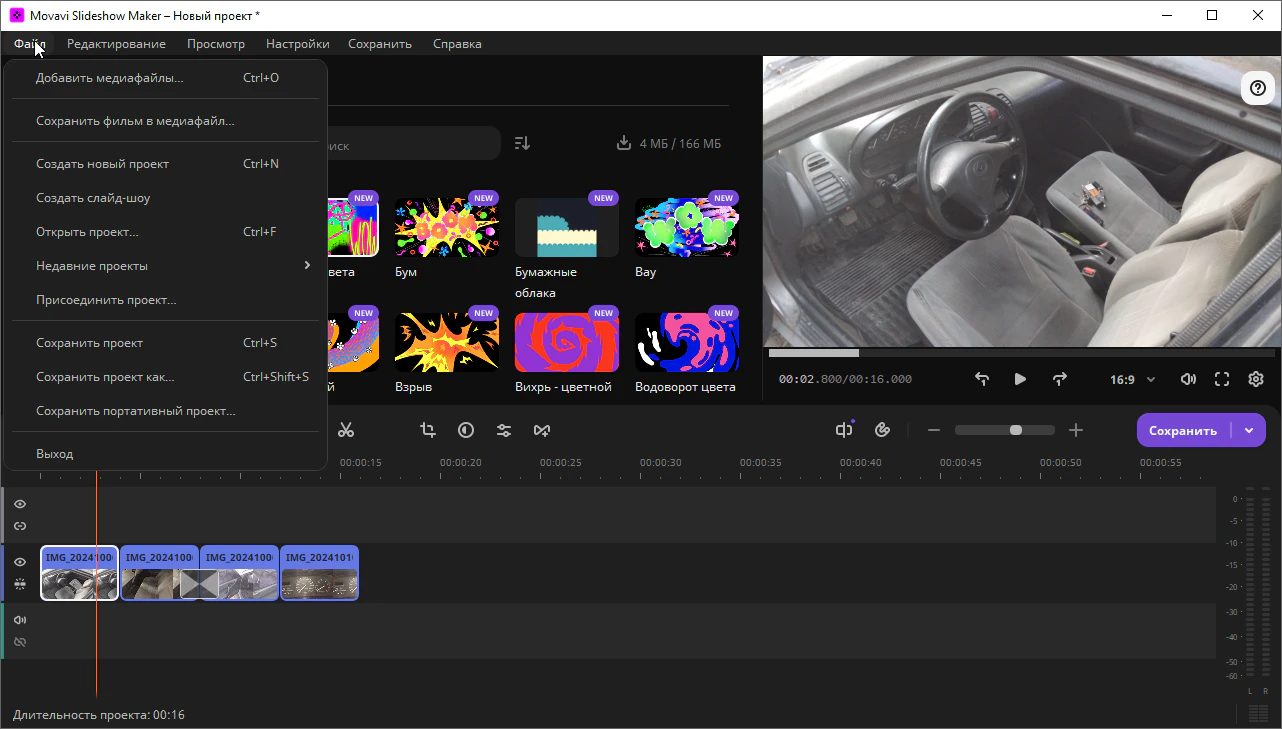The width and height of the screenshot is (1282, 729).
Task: Open the crop and rotate tool
Action: coord(428,430)
